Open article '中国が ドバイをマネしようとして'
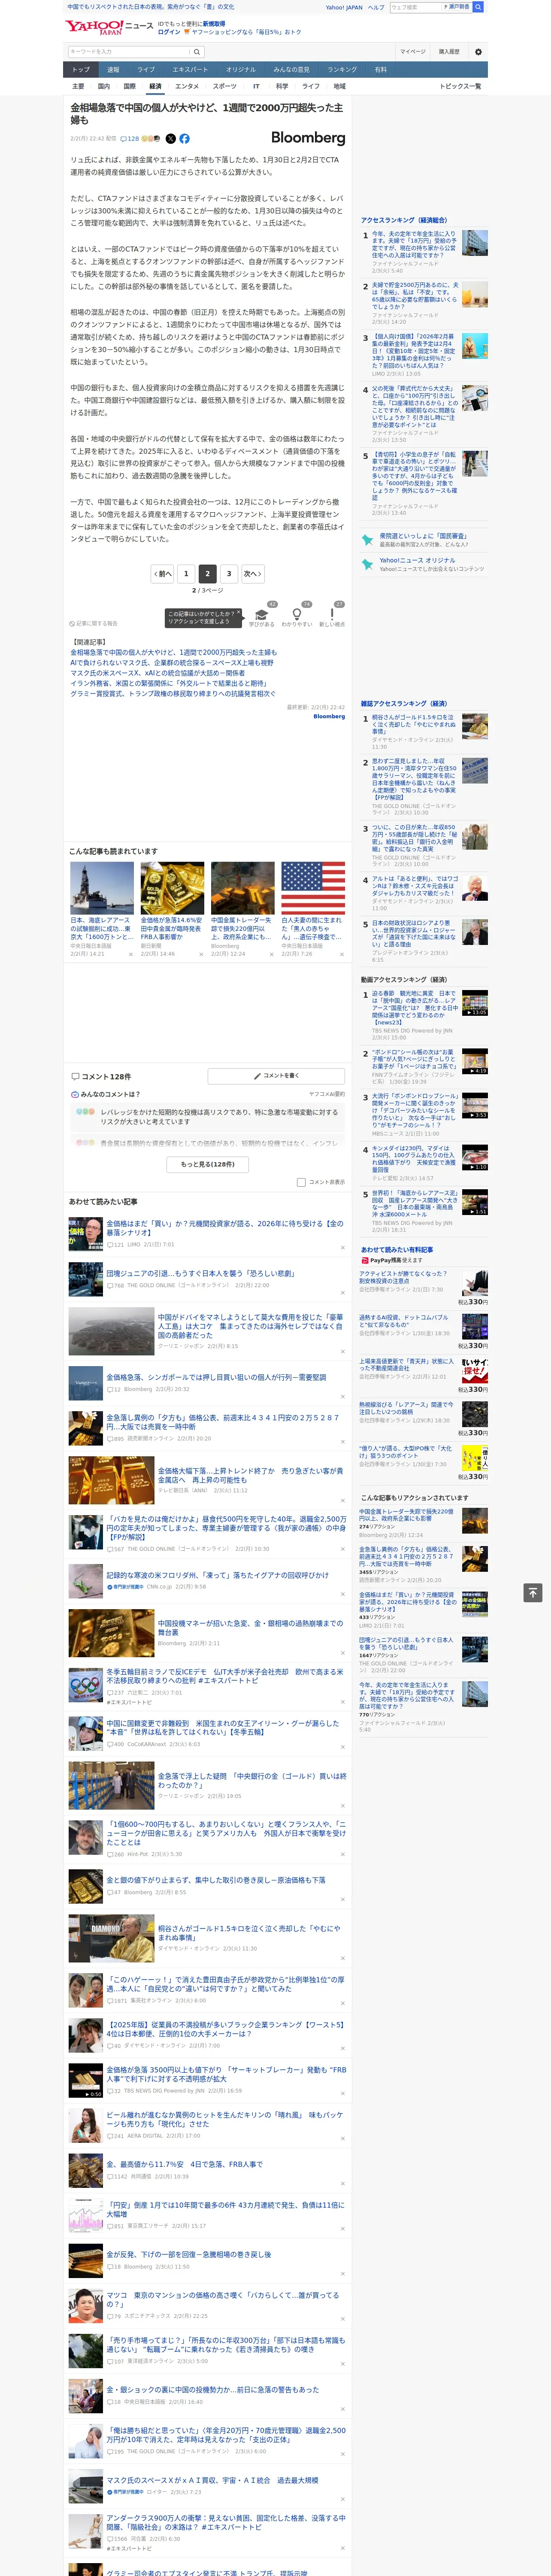551x2576 pixels. [251, 1326]
